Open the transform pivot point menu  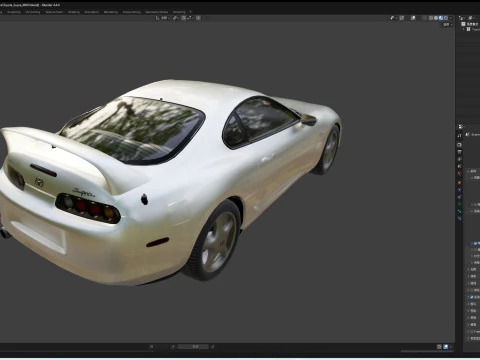click(x=176, y=18)
